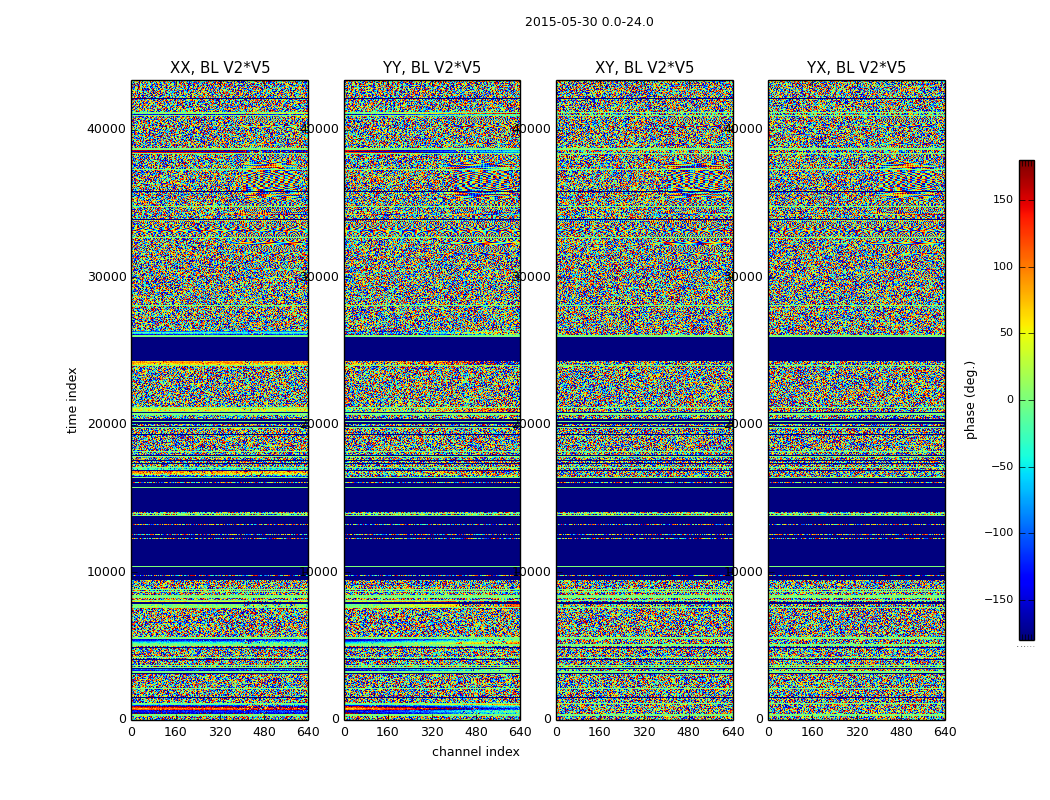Viewport: 1050px width, 800px height.
Task: Click the −50 tick label on the colorbar
Action: tap(1000, 467)
